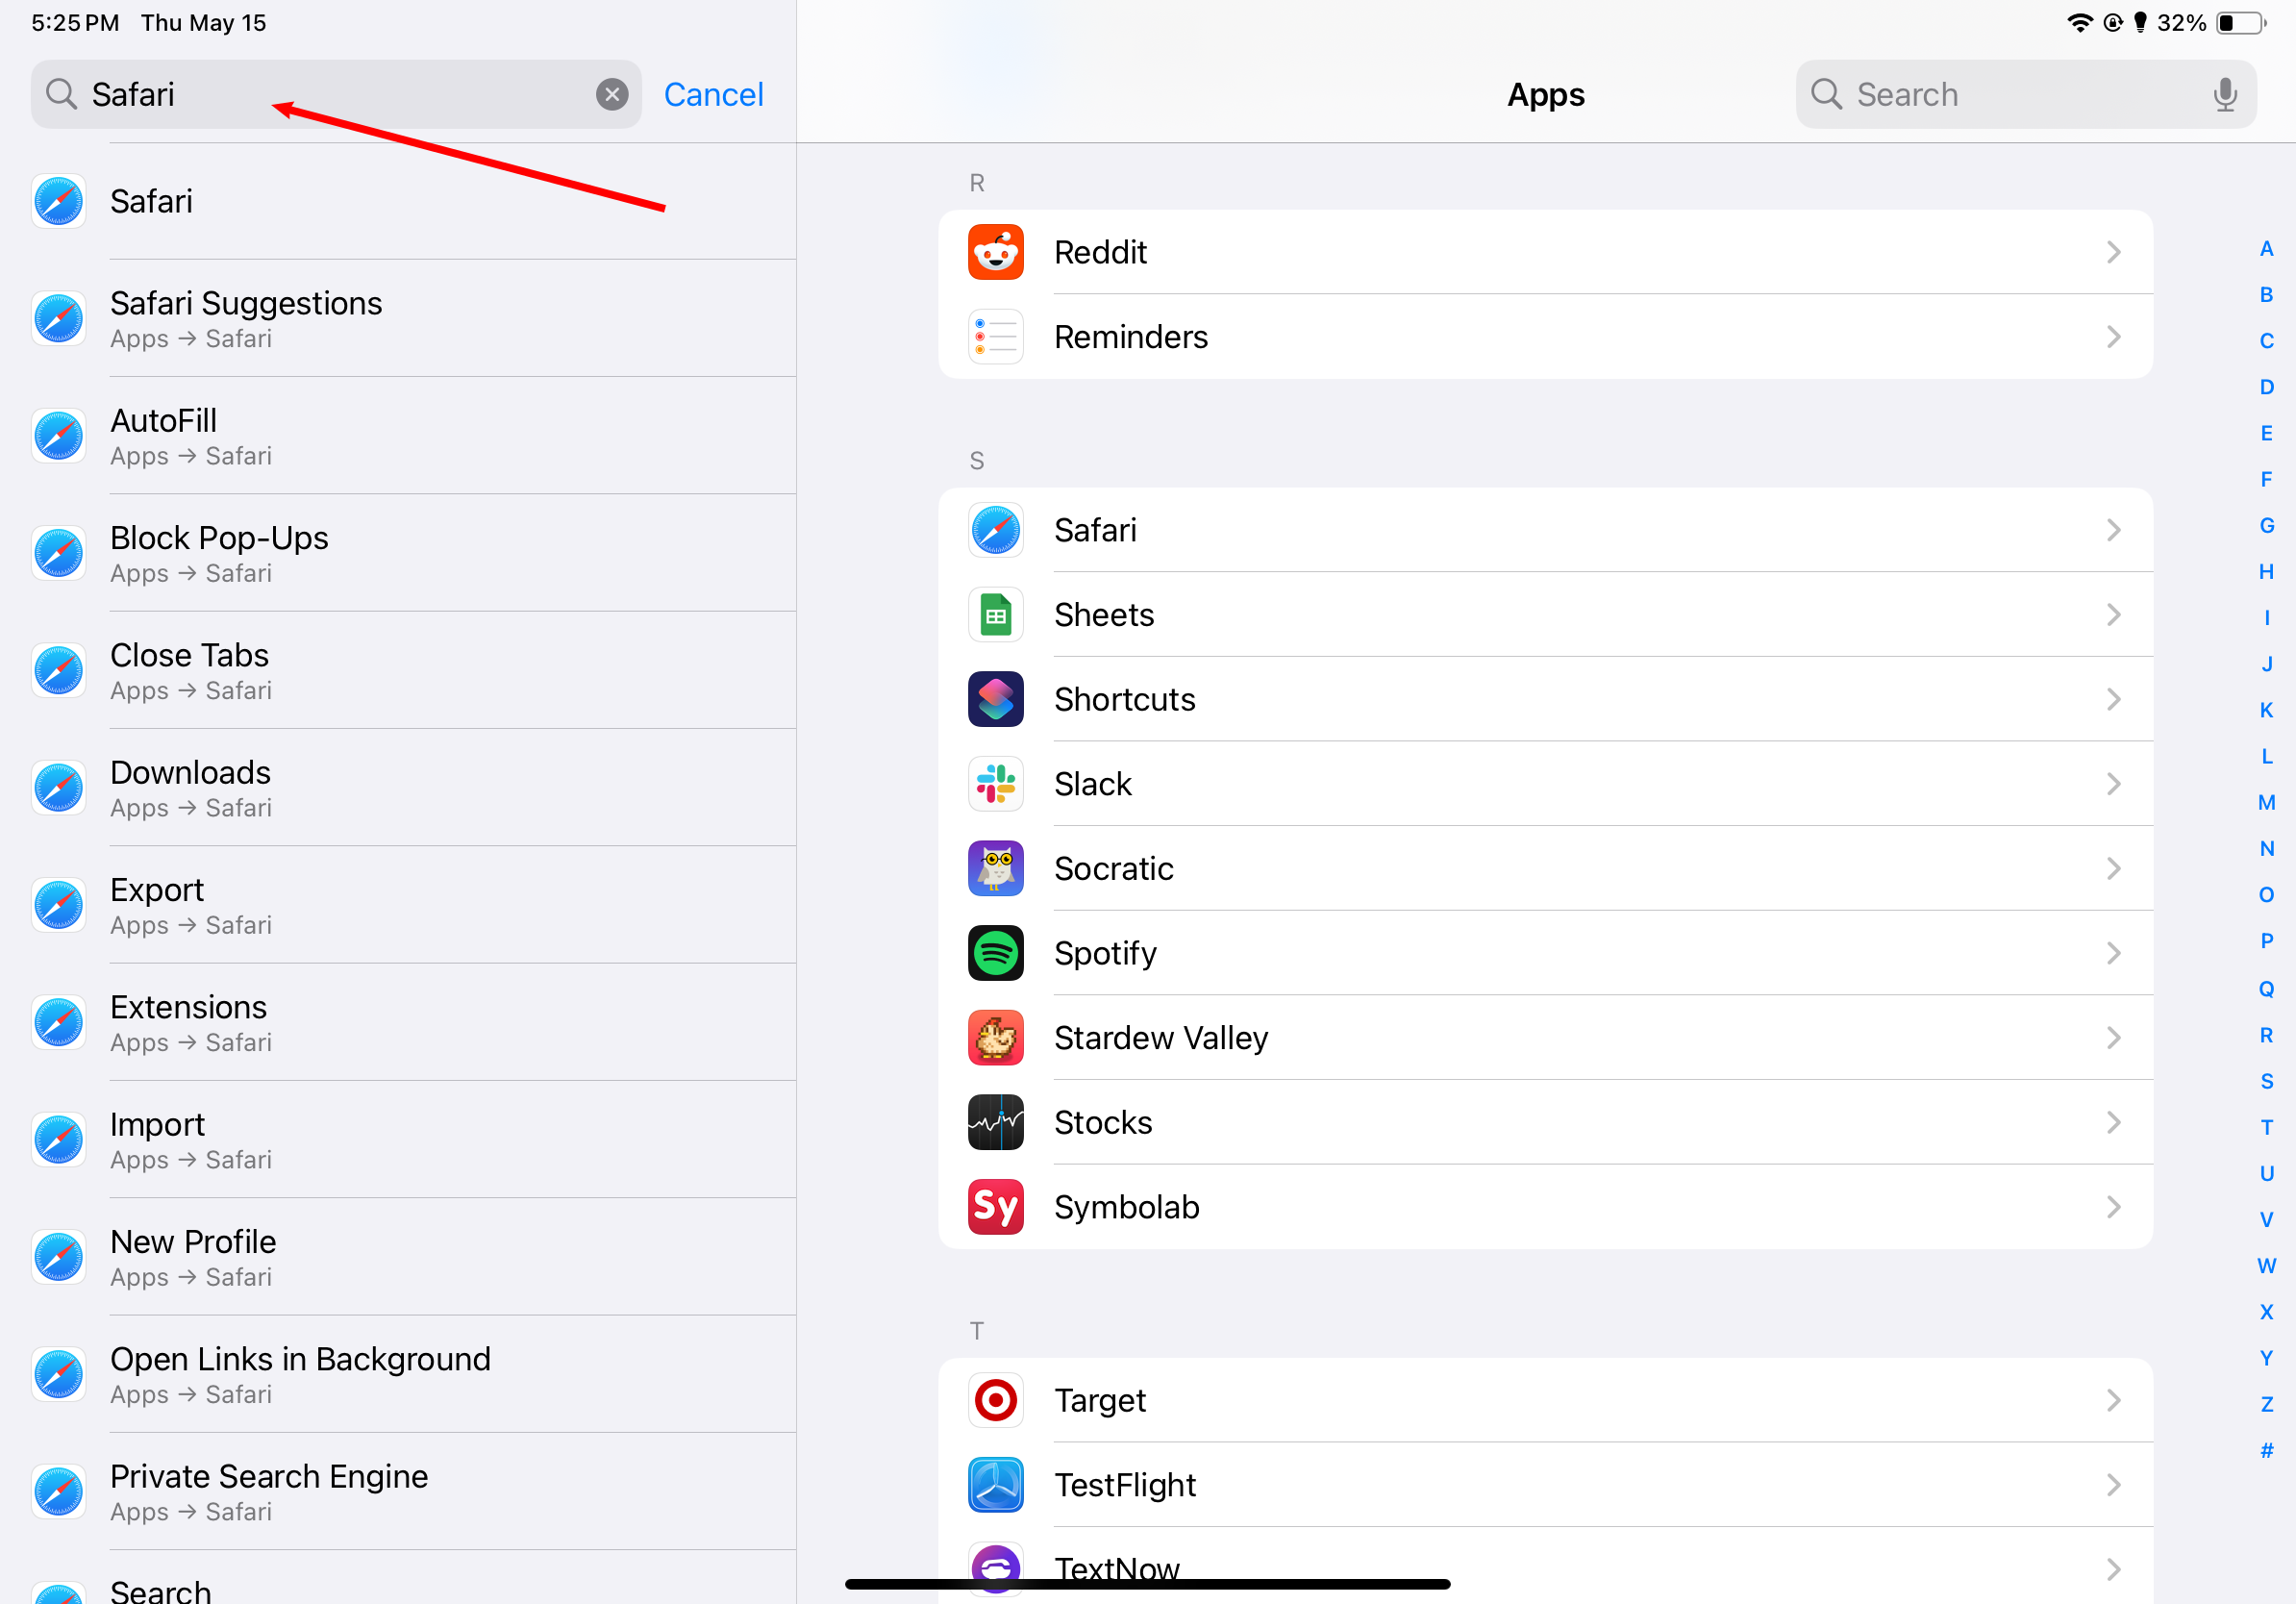Open Shortcuts row chevron
Screen dimensions: 2296x1604
click(x=2113, y=699)
